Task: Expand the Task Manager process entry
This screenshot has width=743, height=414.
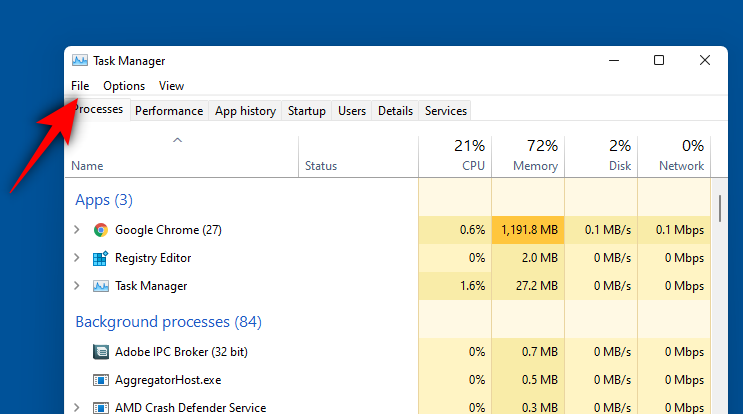Action: (77, 286)
